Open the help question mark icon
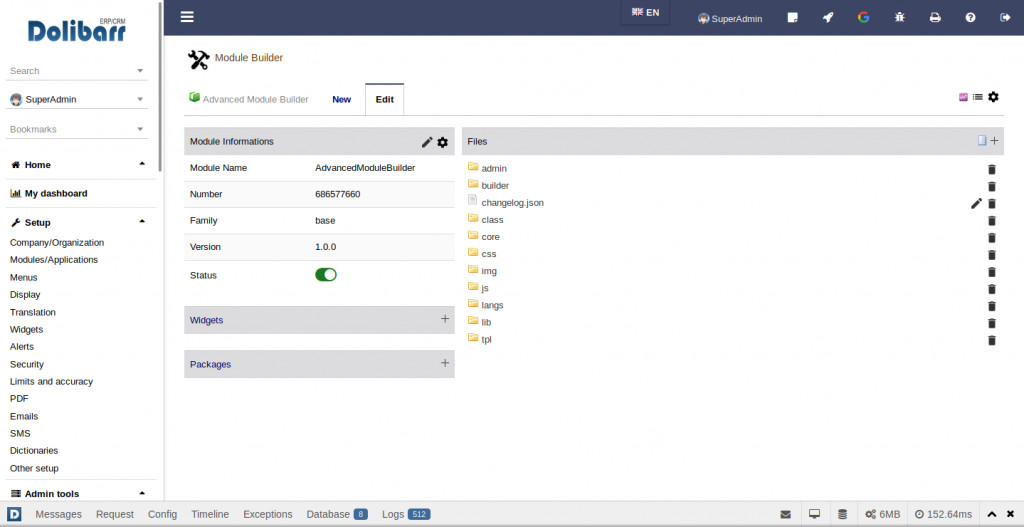The image size is (1024, 527). tap(970, 18)
